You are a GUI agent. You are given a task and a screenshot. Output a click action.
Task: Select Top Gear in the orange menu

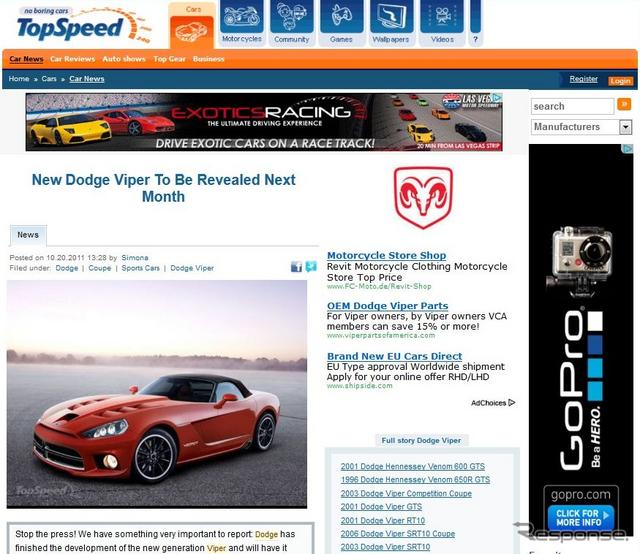coord(169,59)
